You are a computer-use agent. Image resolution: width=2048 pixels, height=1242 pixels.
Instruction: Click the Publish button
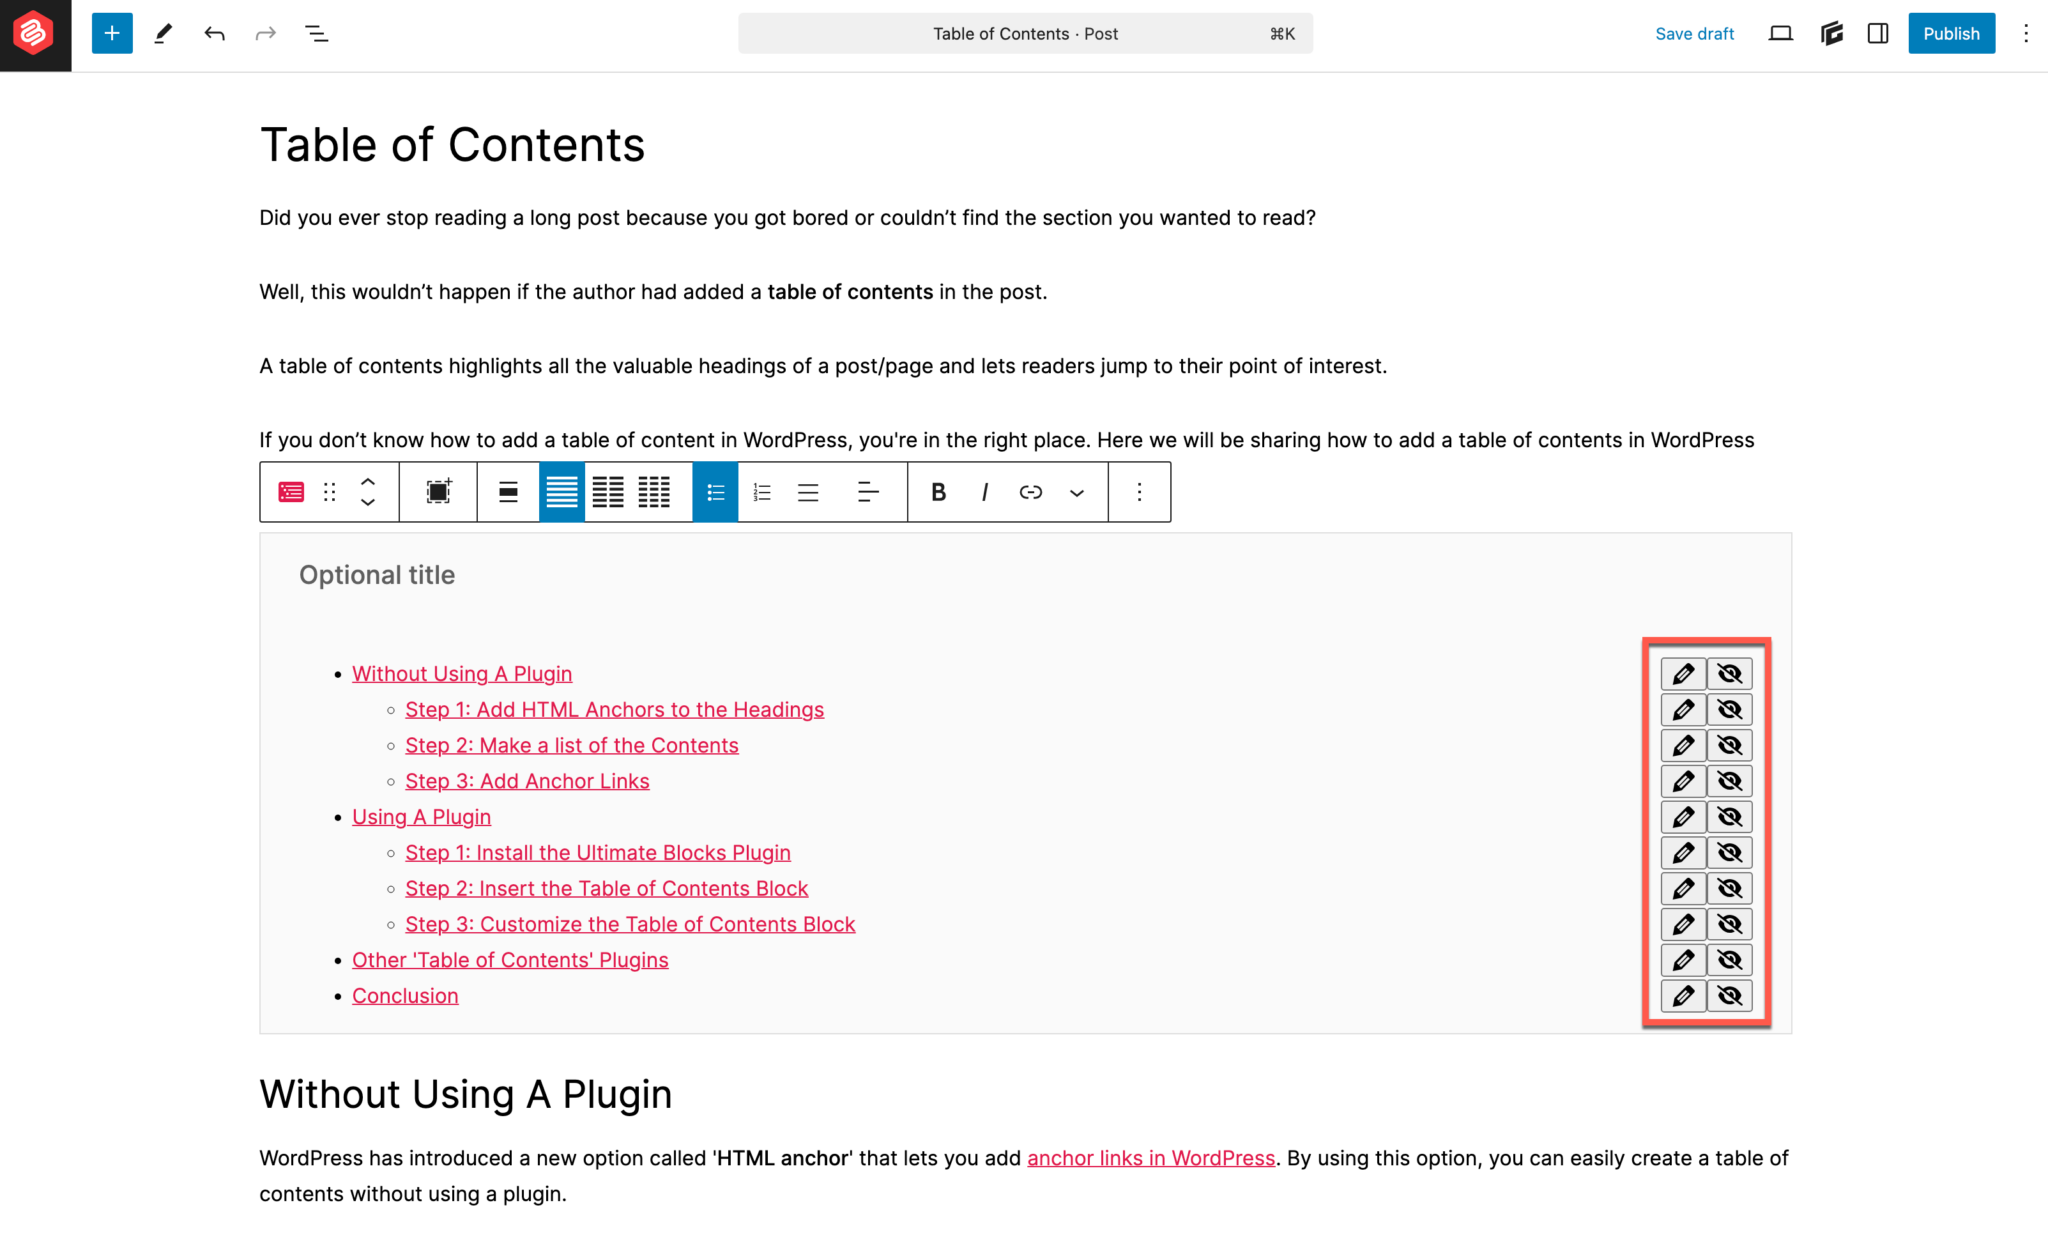tap(1951, 33)
